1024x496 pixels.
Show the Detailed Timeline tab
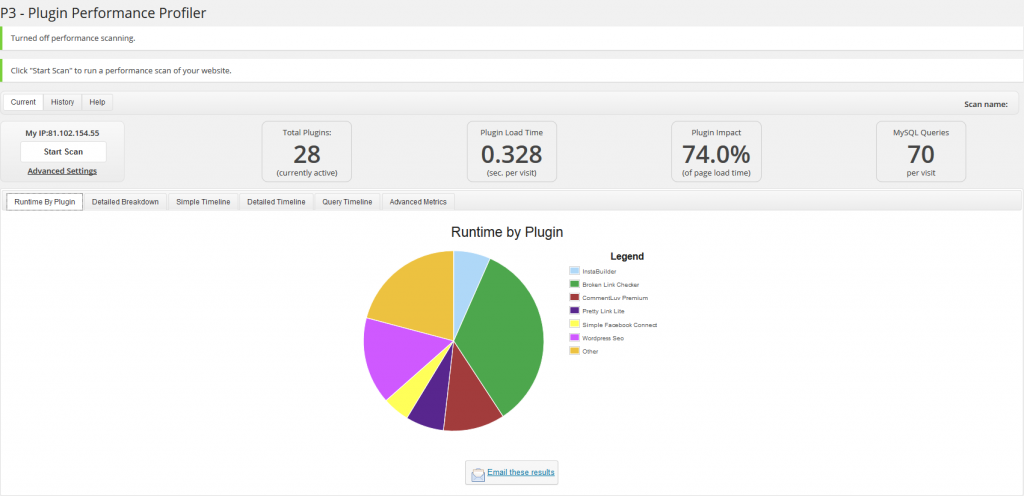276,202
